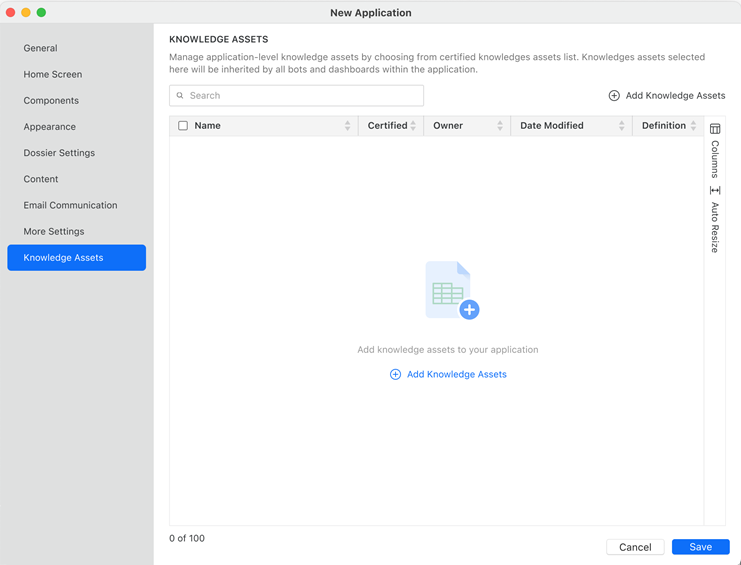The width and height of the screenshot is (741, 565).
Task: Sort by Owner column arrows
Action: (499, 126)
